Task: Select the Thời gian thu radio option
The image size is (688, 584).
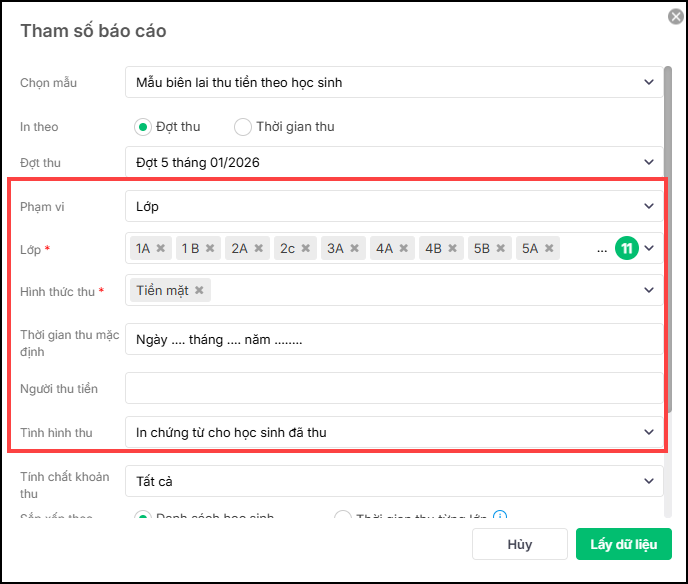Action: (x=242, y=127)
